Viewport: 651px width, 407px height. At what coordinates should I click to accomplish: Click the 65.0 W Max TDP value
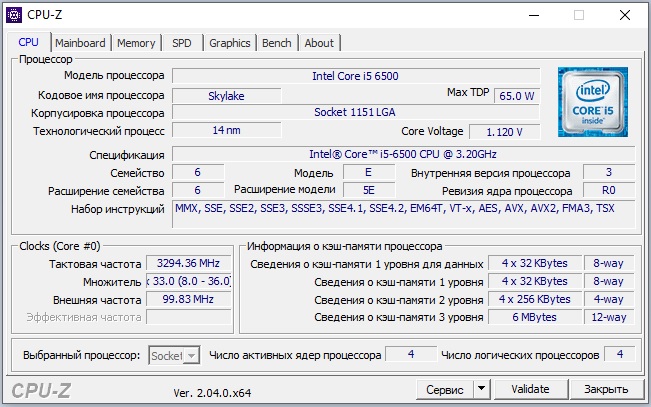(517, 96)
